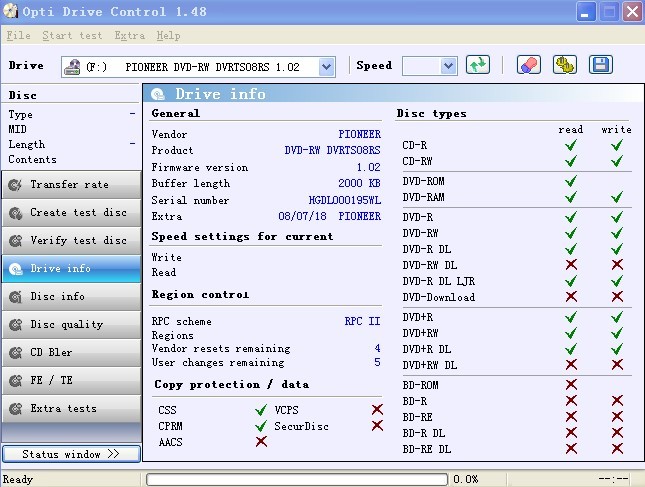Open the Verify test disc page
The height and width of the screenshot is (487, 645).
pos(72,241)
